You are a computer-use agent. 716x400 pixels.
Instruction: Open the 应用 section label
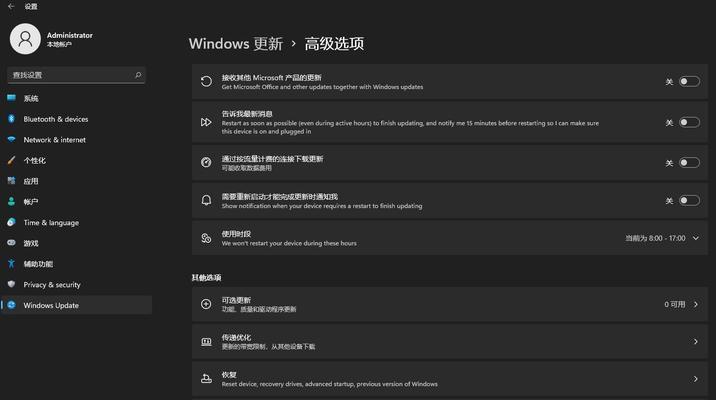click(x=31, y=181)
